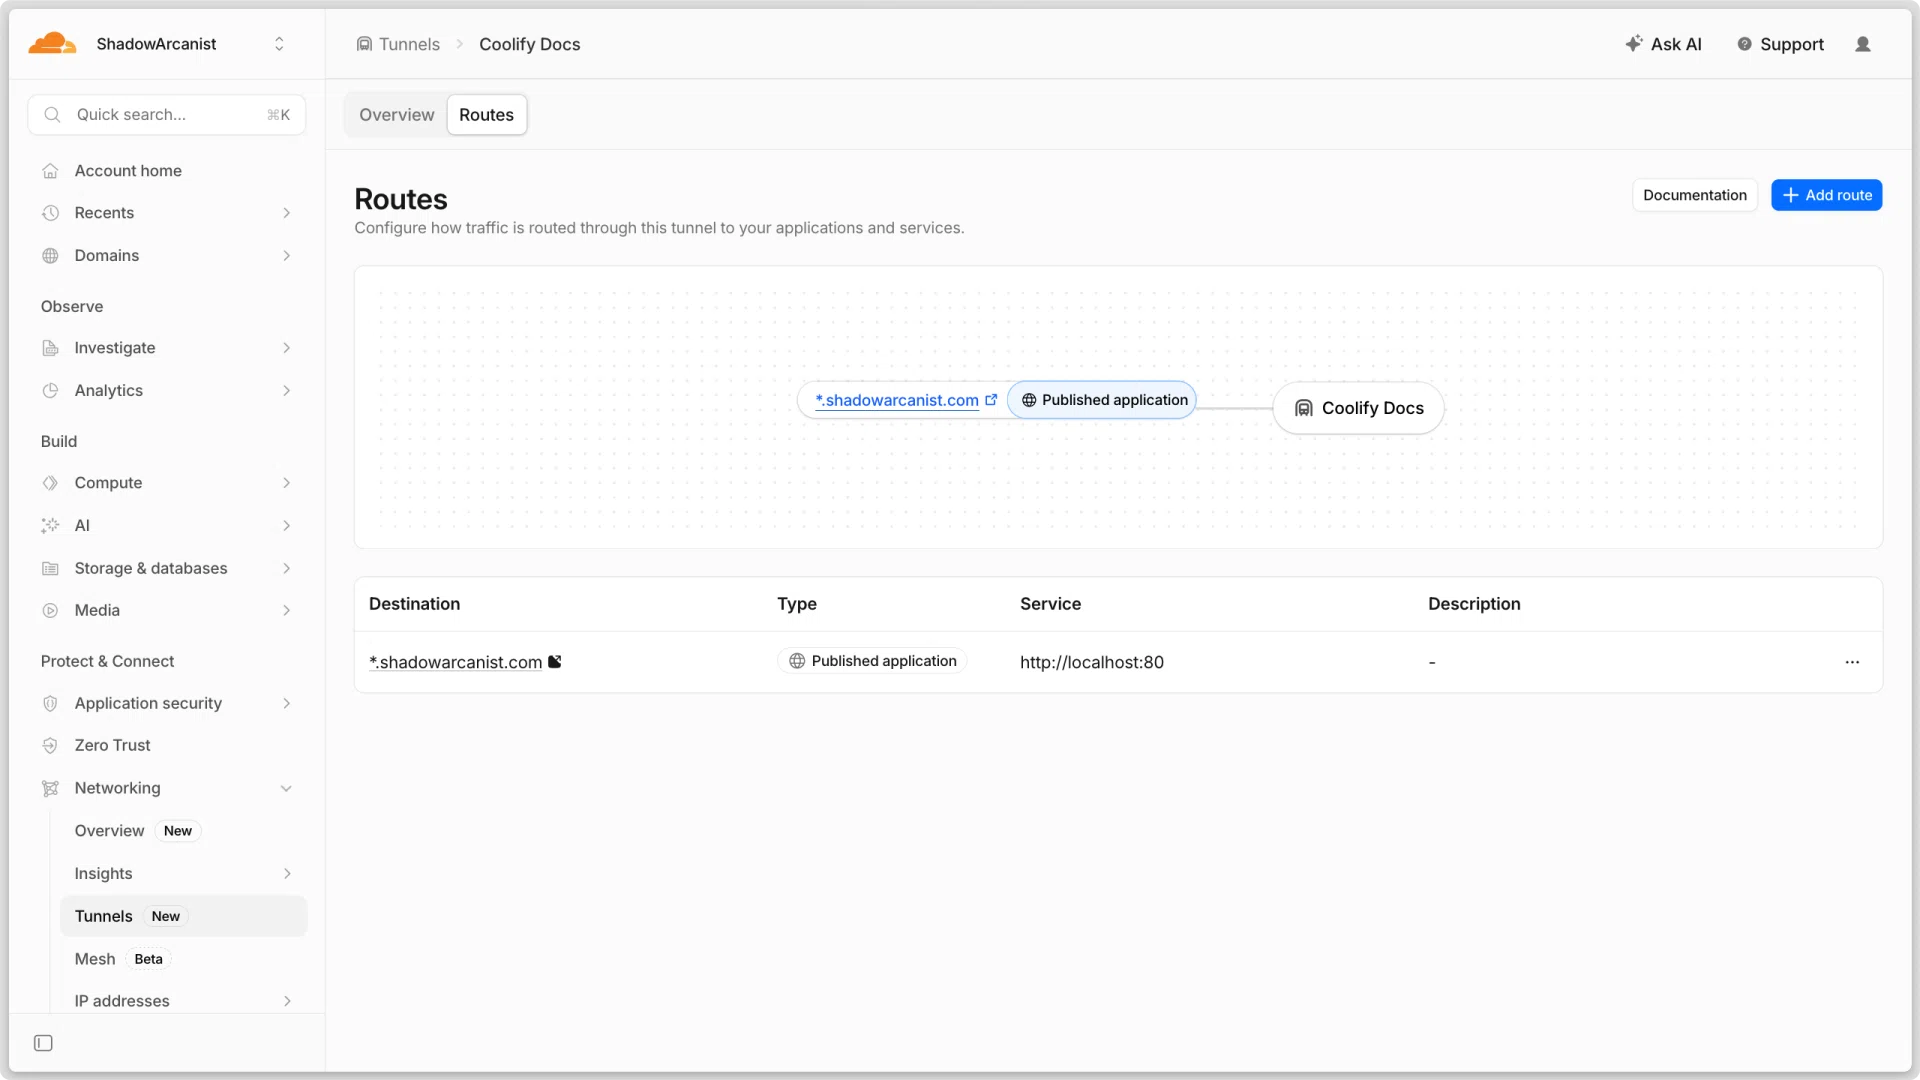Click Ask AI sparkle icon
Screen dimensions: 1920x1080
point(1634,44)
